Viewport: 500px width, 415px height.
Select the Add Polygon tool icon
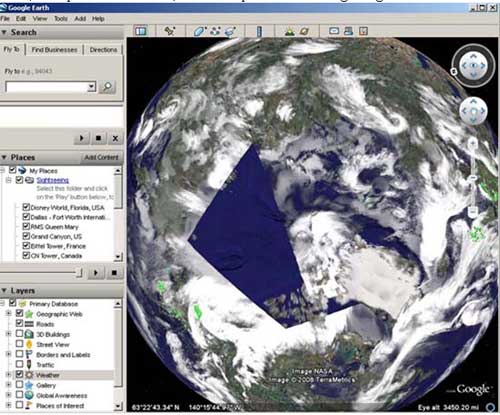point(199,31)
